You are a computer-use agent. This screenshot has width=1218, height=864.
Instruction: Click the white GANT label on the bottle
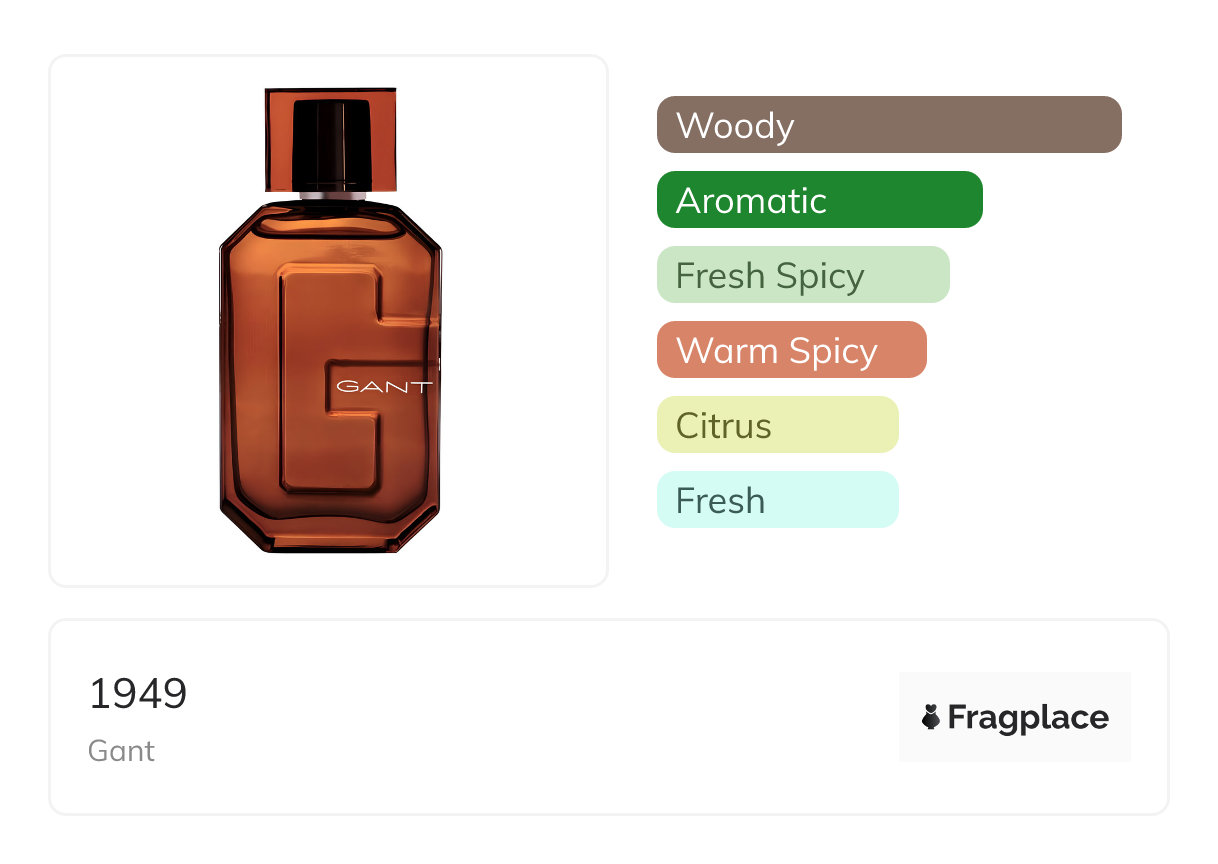point(385,386)
